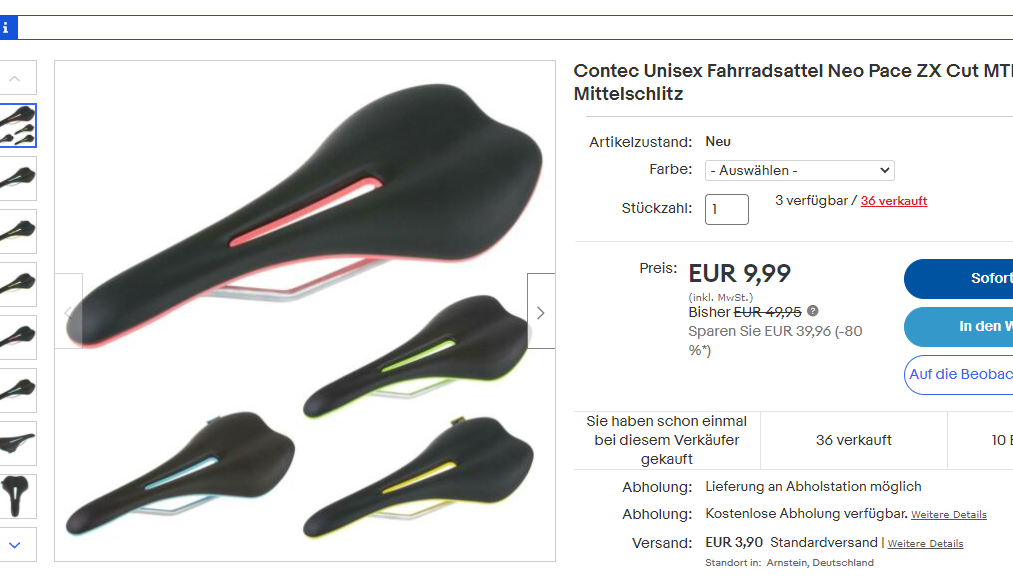Open the 36 verkauft link
1013x578 pixels.
pos(893,201)
